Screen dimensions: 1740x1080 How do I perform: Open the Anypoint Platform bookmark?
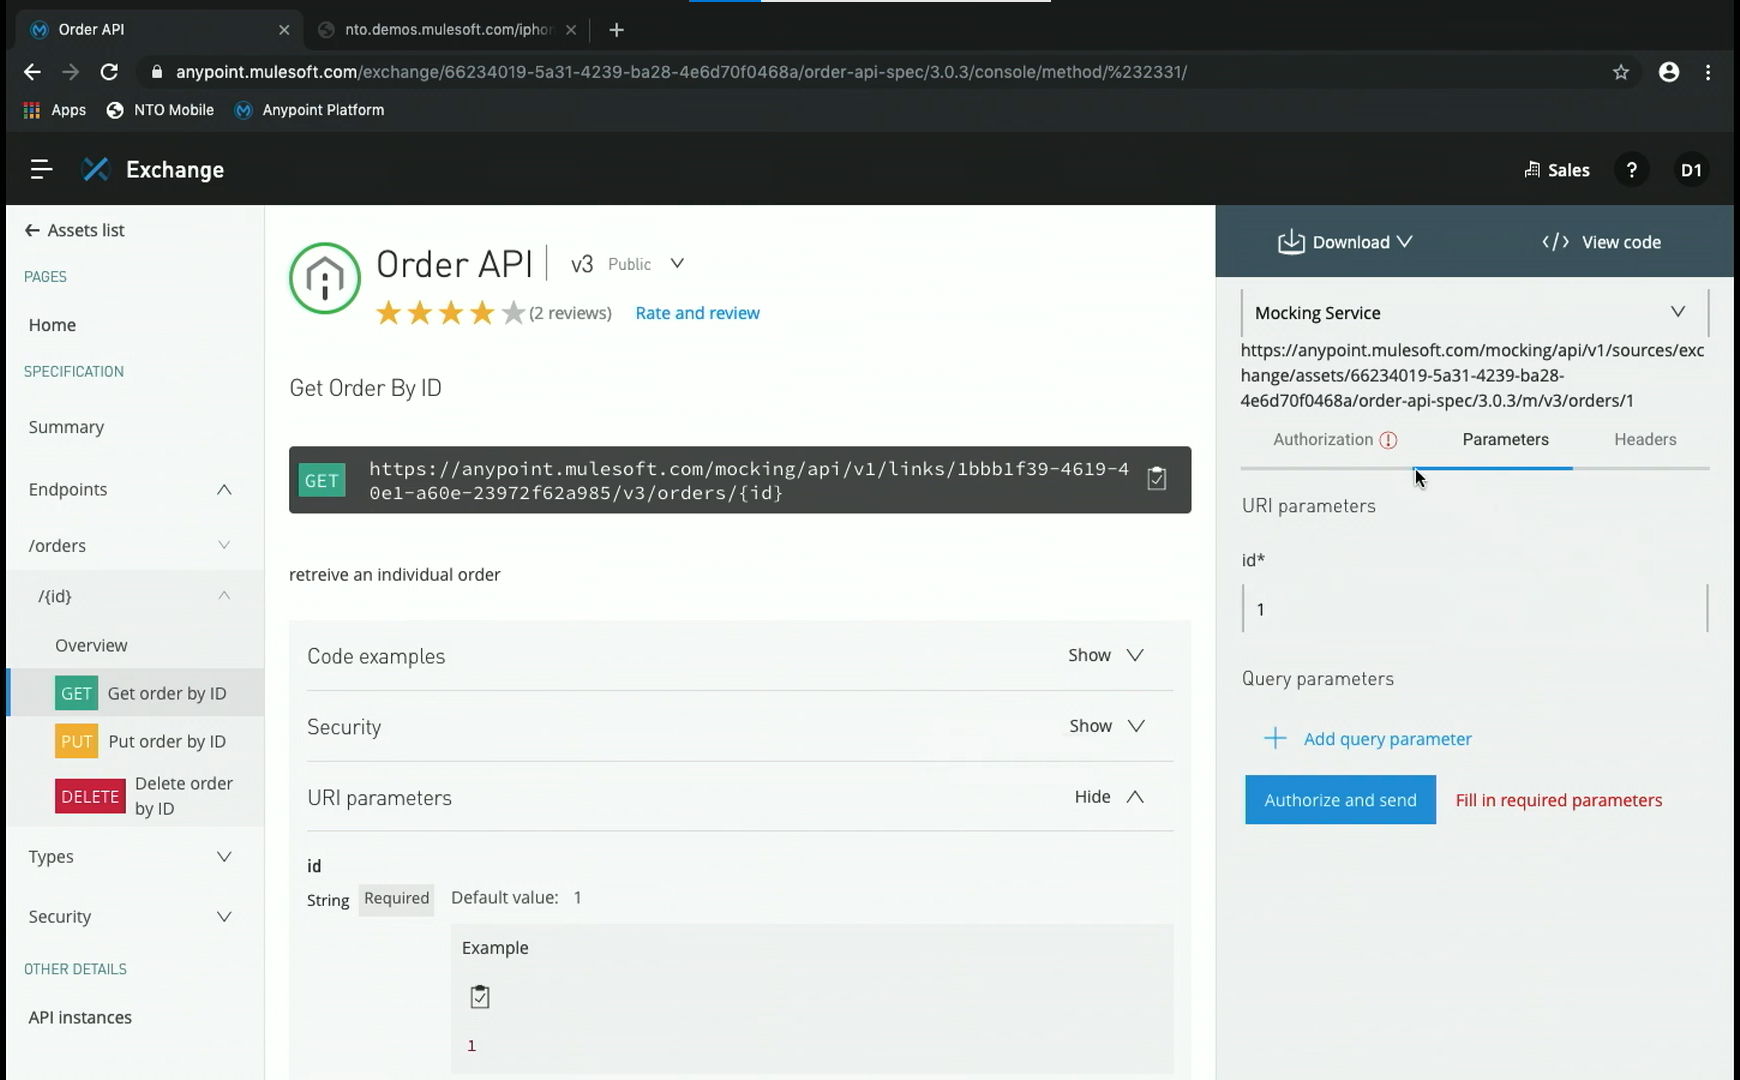point(309,110)
